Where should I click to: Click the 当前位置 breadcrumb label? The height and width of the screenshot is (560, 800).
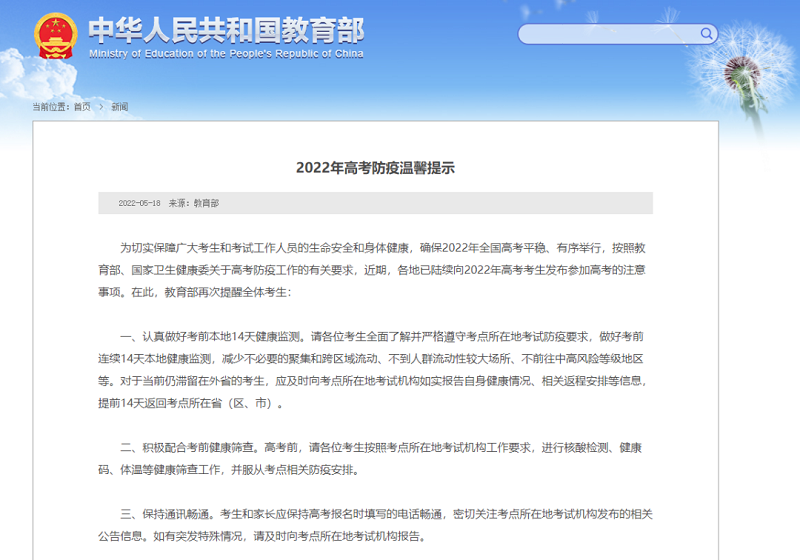tap(50, 106)
